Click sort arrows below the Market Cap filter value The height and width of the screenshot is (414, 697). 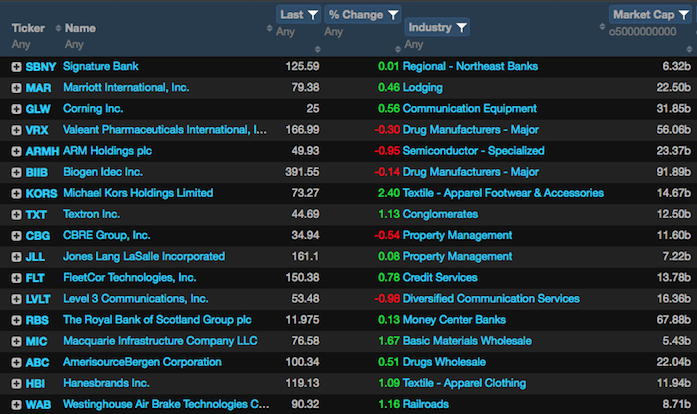[689, 49]
